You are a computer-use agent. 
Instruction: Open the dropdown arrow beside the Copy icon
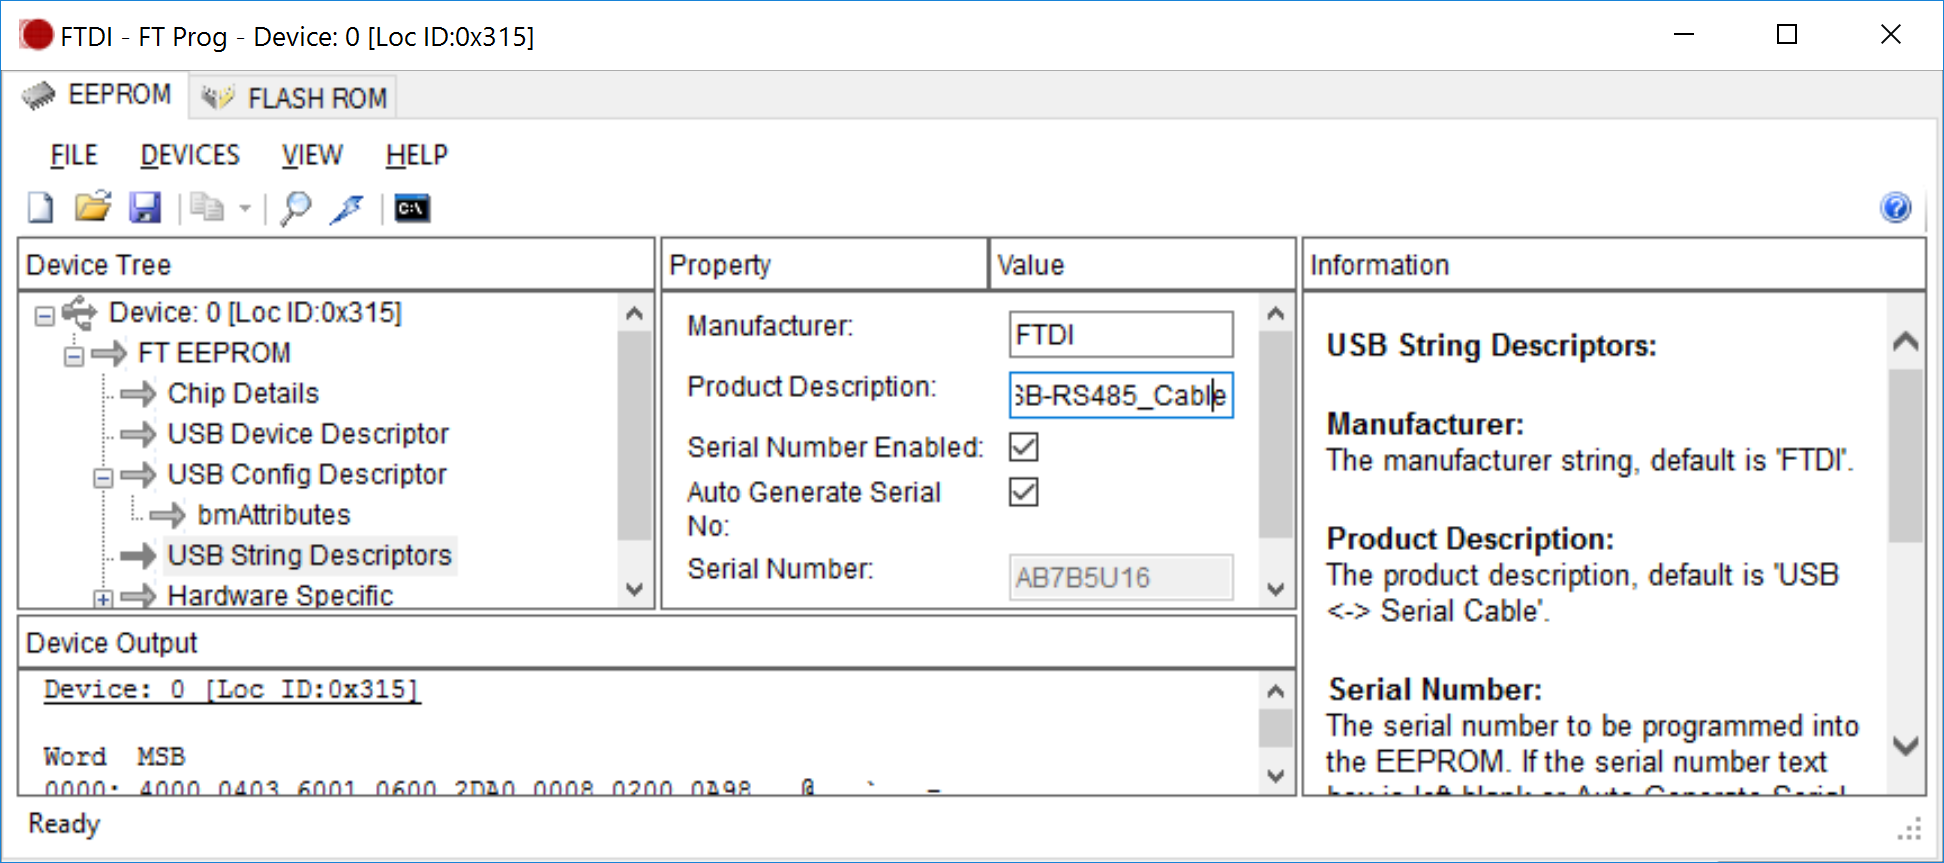pyautogui.click(x=245, y=208)
